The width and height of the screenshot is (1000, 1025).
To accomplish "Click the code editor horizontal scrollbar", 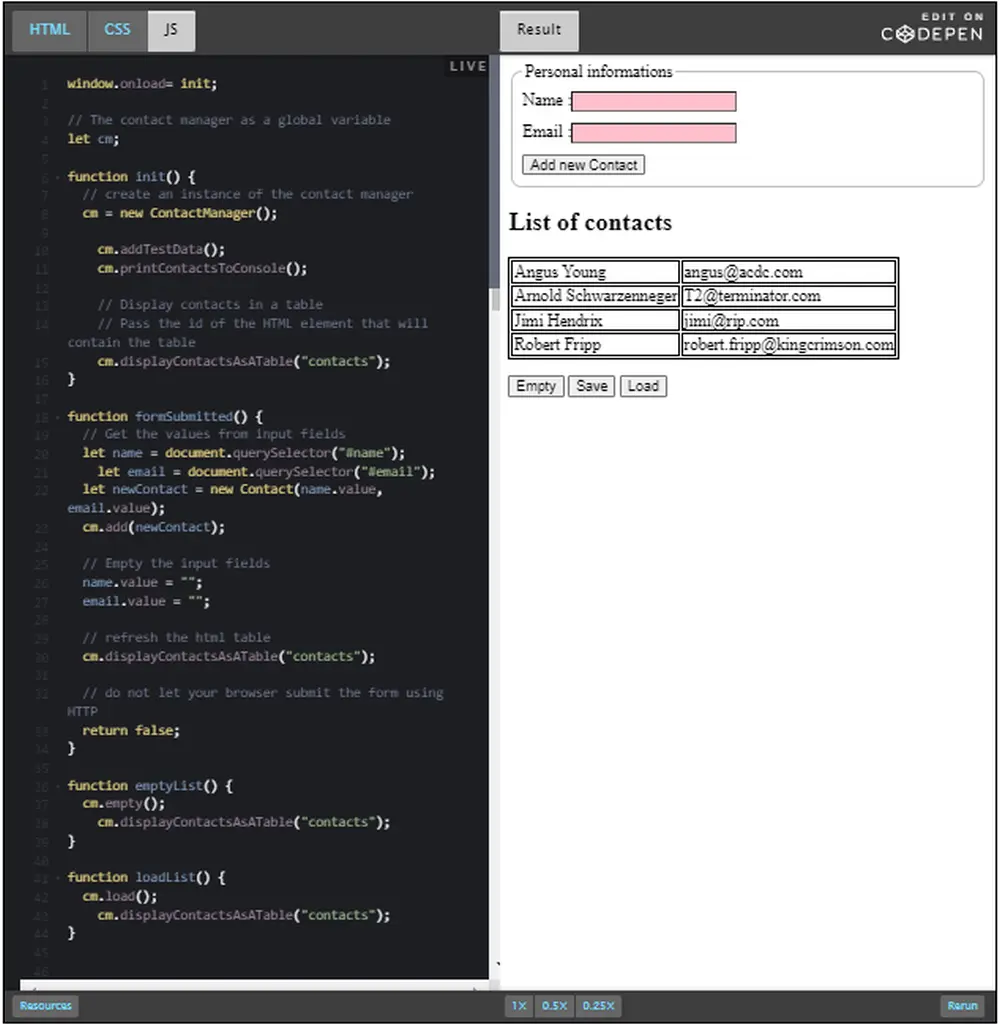I will point(254,984).
